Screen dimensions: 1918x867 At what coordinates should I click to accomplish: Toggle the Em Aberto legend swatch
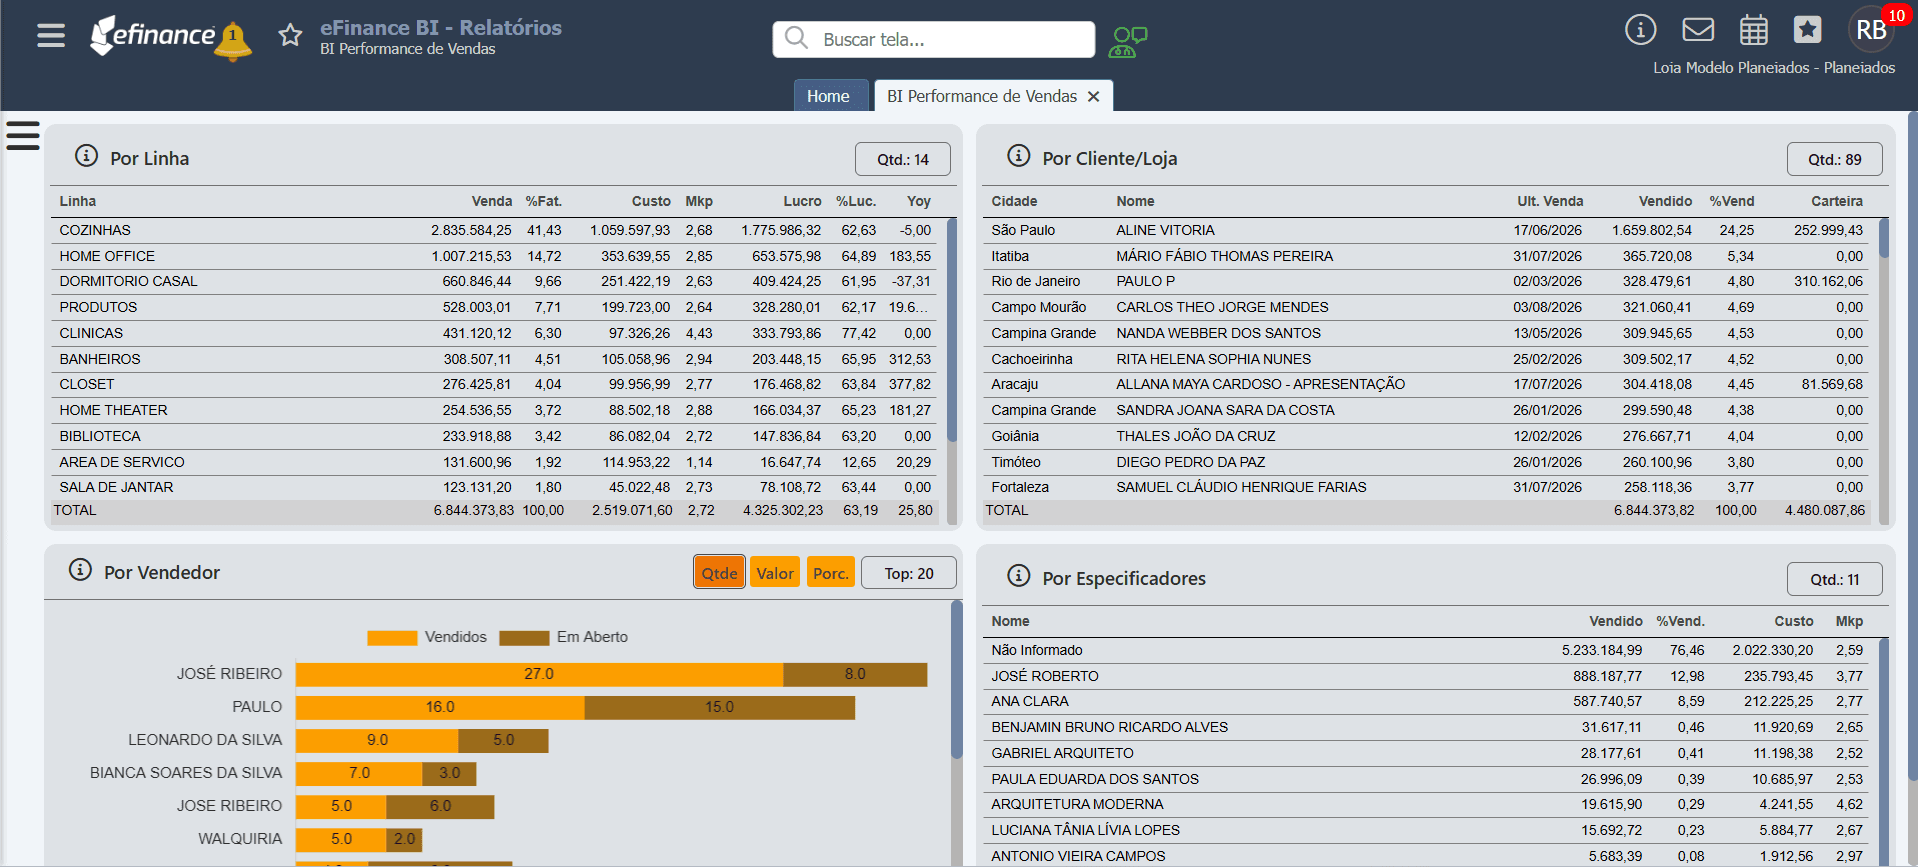524,638
